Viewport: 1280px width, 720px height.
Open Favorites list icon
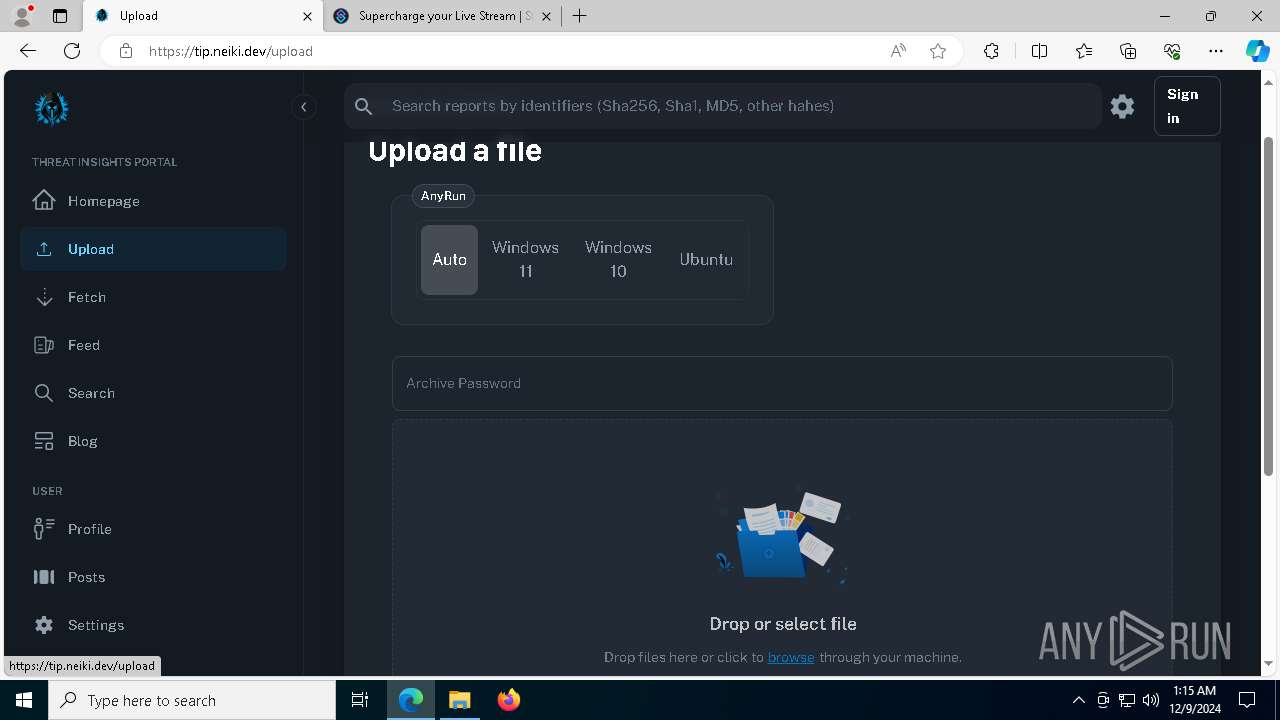pos(1084,51)
